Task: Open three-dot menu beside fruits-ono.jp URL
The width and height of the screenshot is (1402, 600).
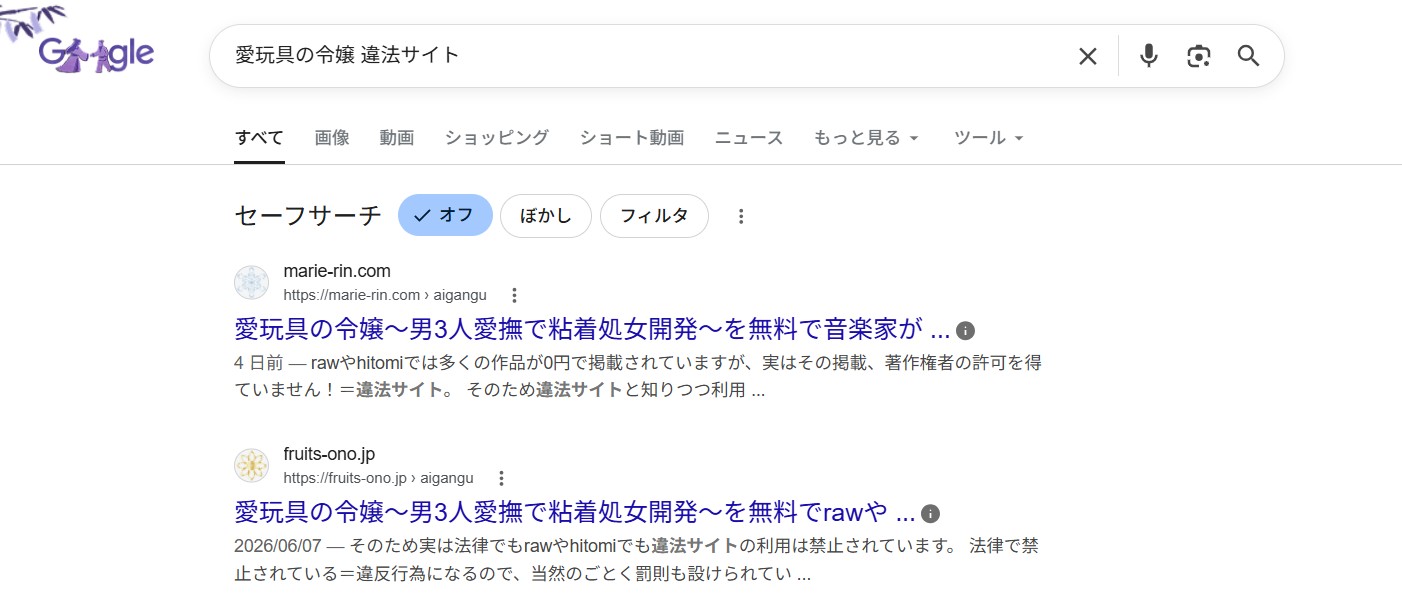Action: 502,478
